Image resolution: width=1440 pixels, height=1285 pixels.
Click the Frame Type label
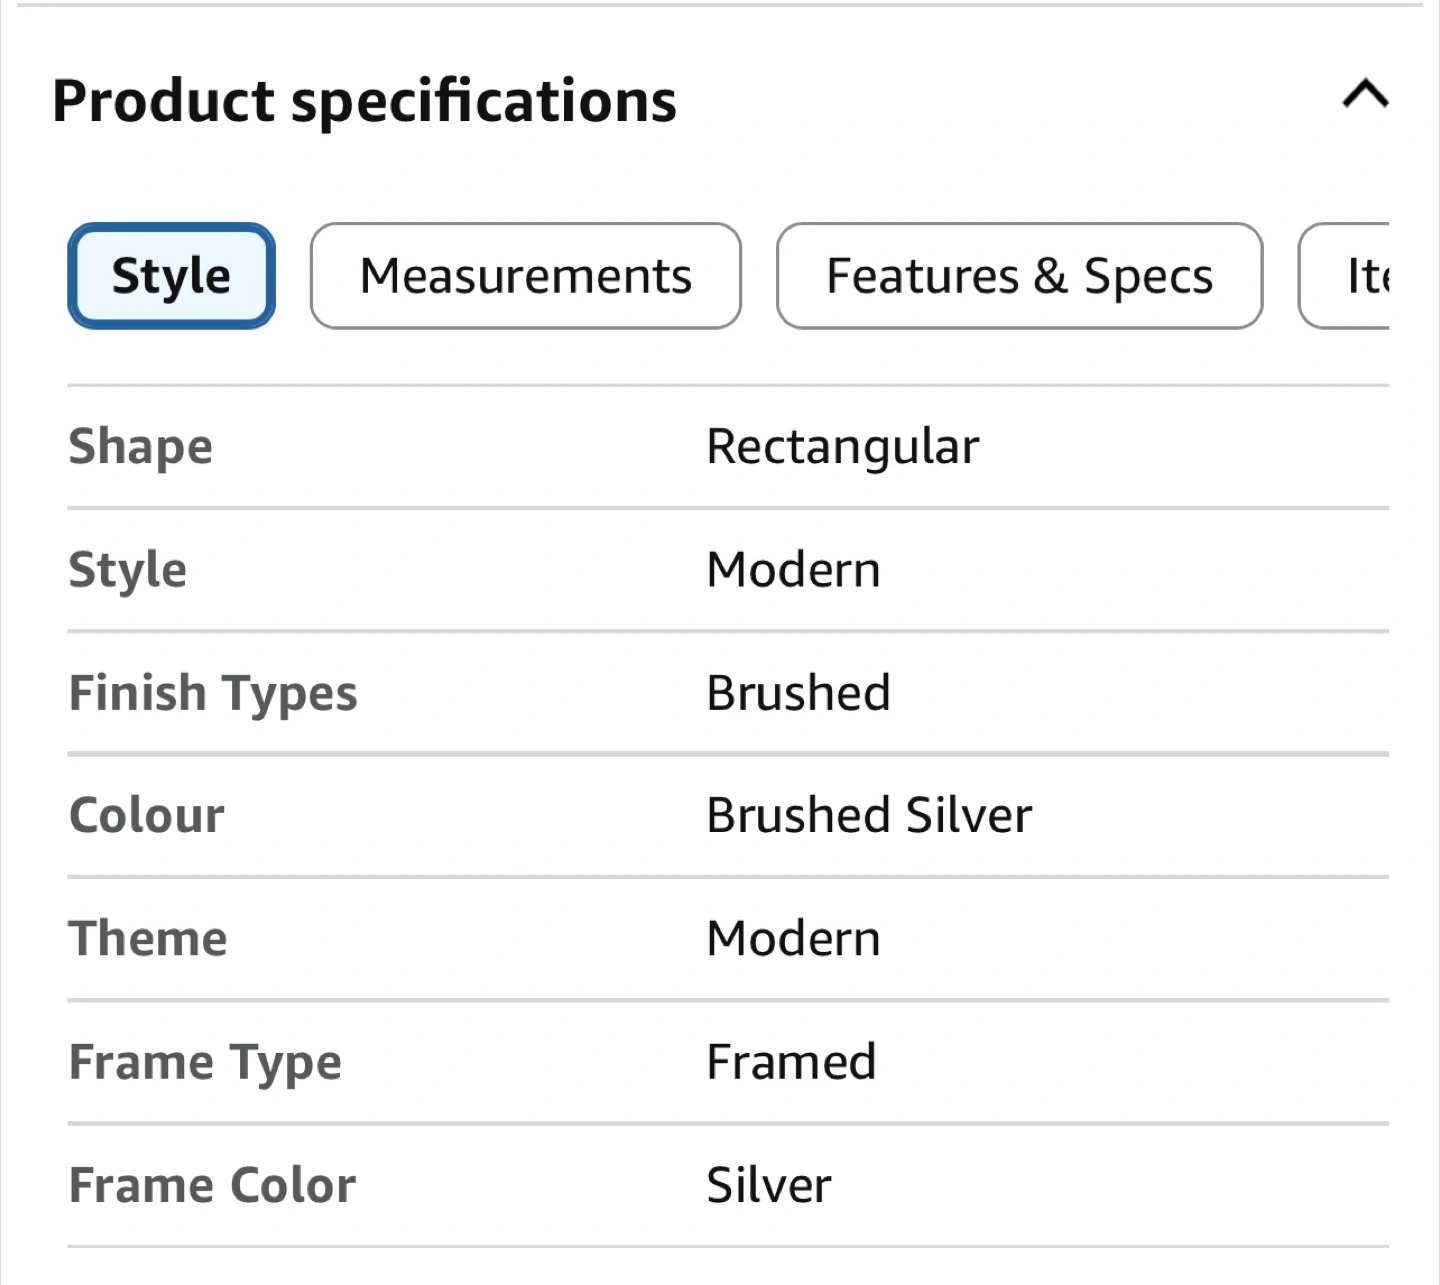[x=205, y=1062]
